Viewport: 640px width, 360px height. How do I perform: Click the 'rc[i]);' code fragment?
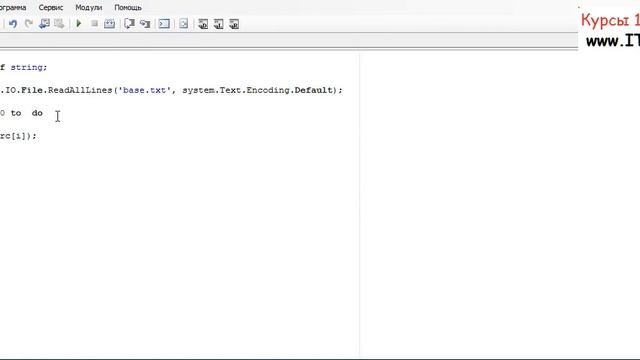tap(18, 136)
